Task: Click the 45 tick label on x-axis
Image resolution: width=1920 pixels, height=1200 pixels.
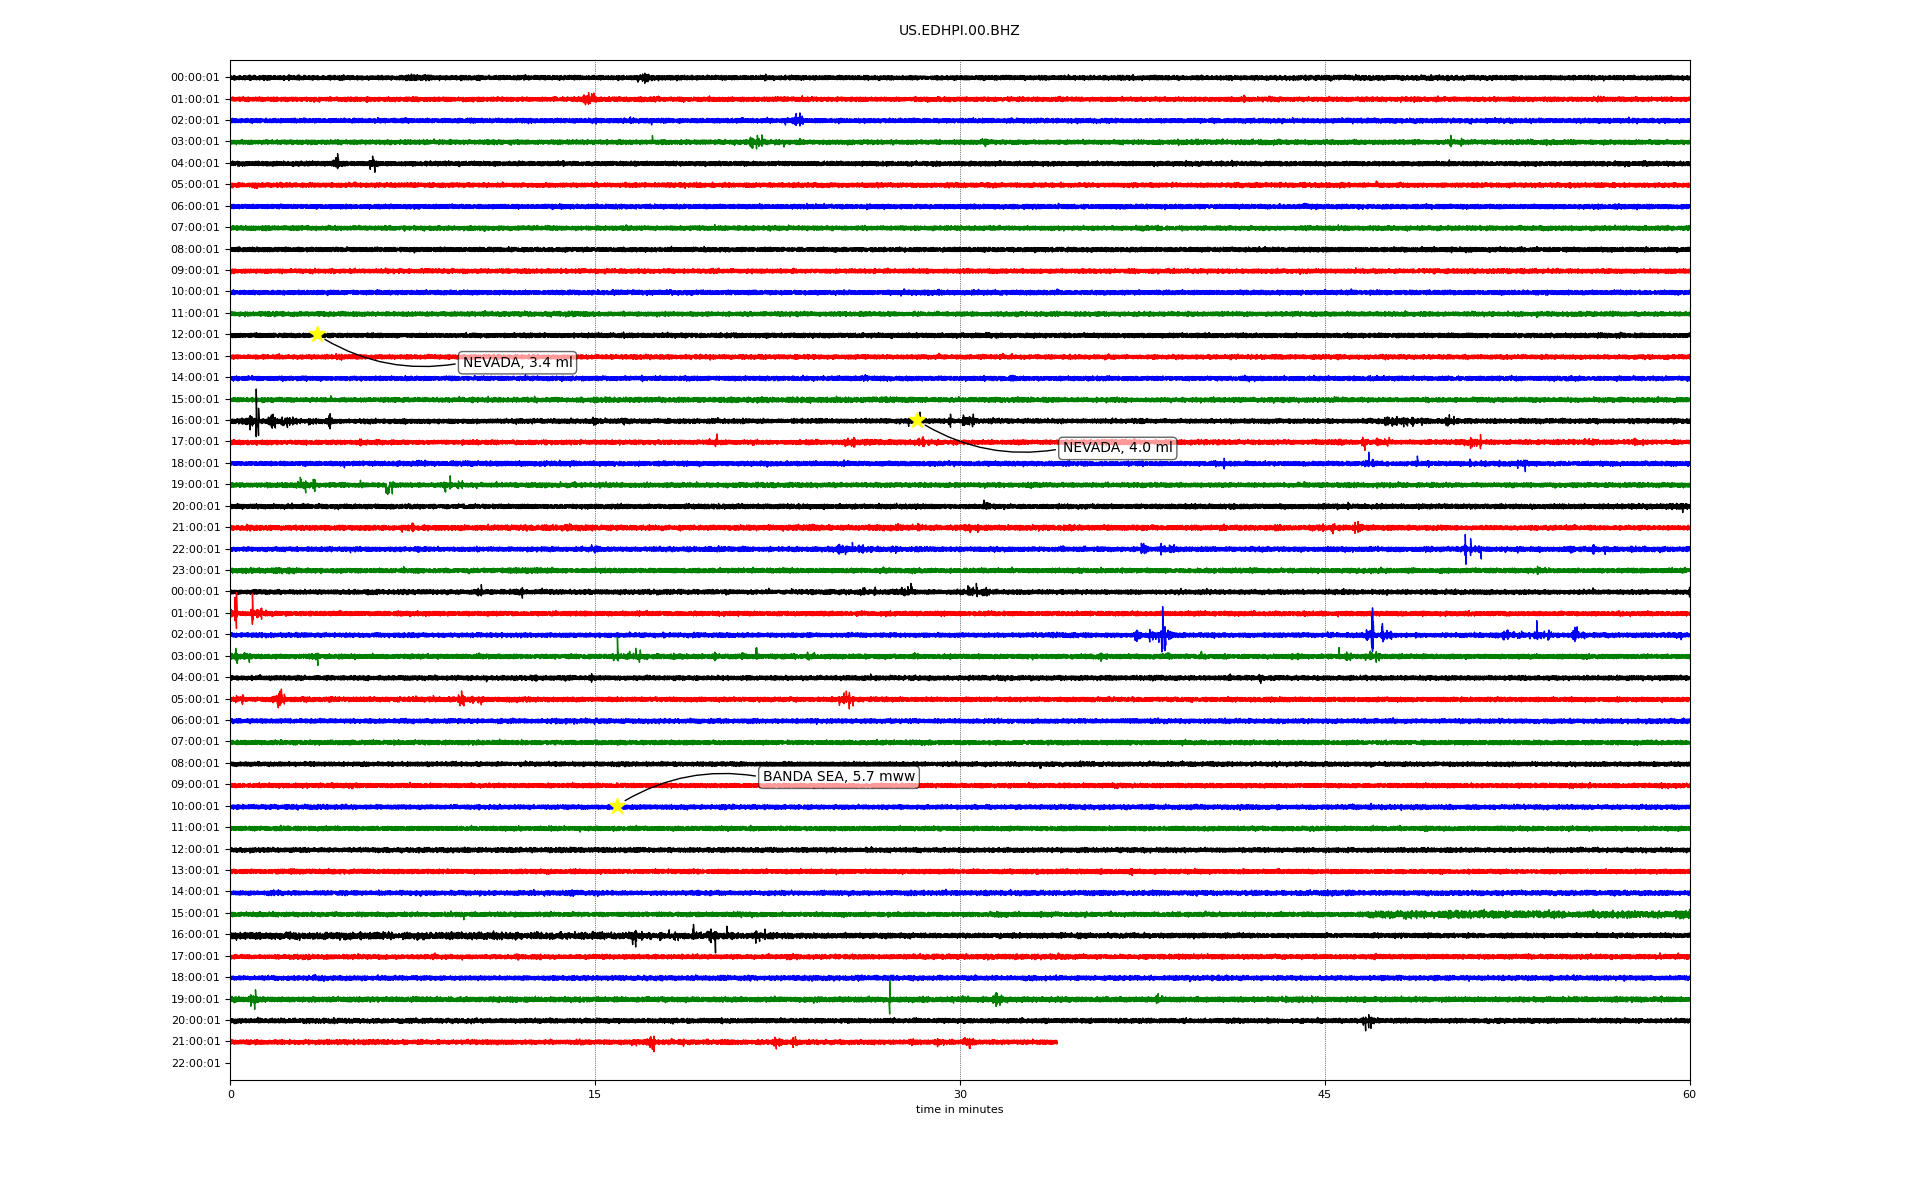Action: [x=1325, y=1094]
